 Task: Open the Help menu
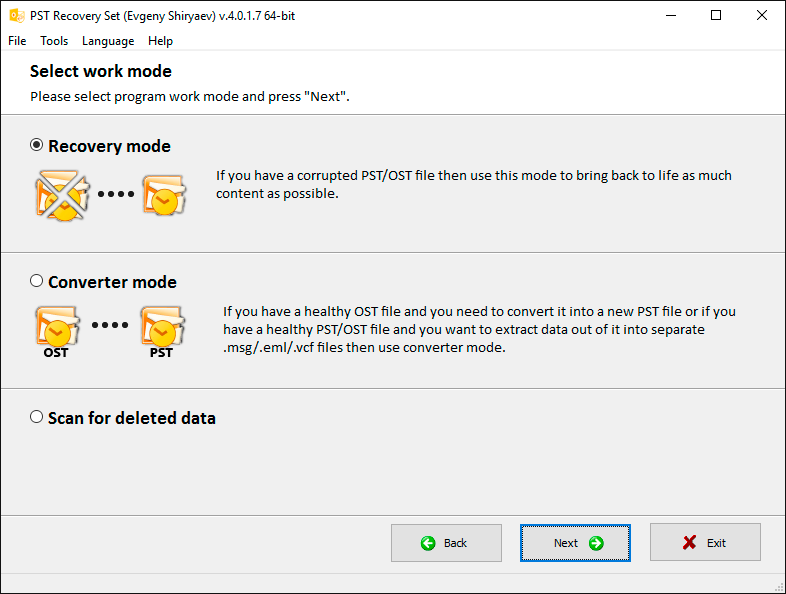click(x=160, y=41)
